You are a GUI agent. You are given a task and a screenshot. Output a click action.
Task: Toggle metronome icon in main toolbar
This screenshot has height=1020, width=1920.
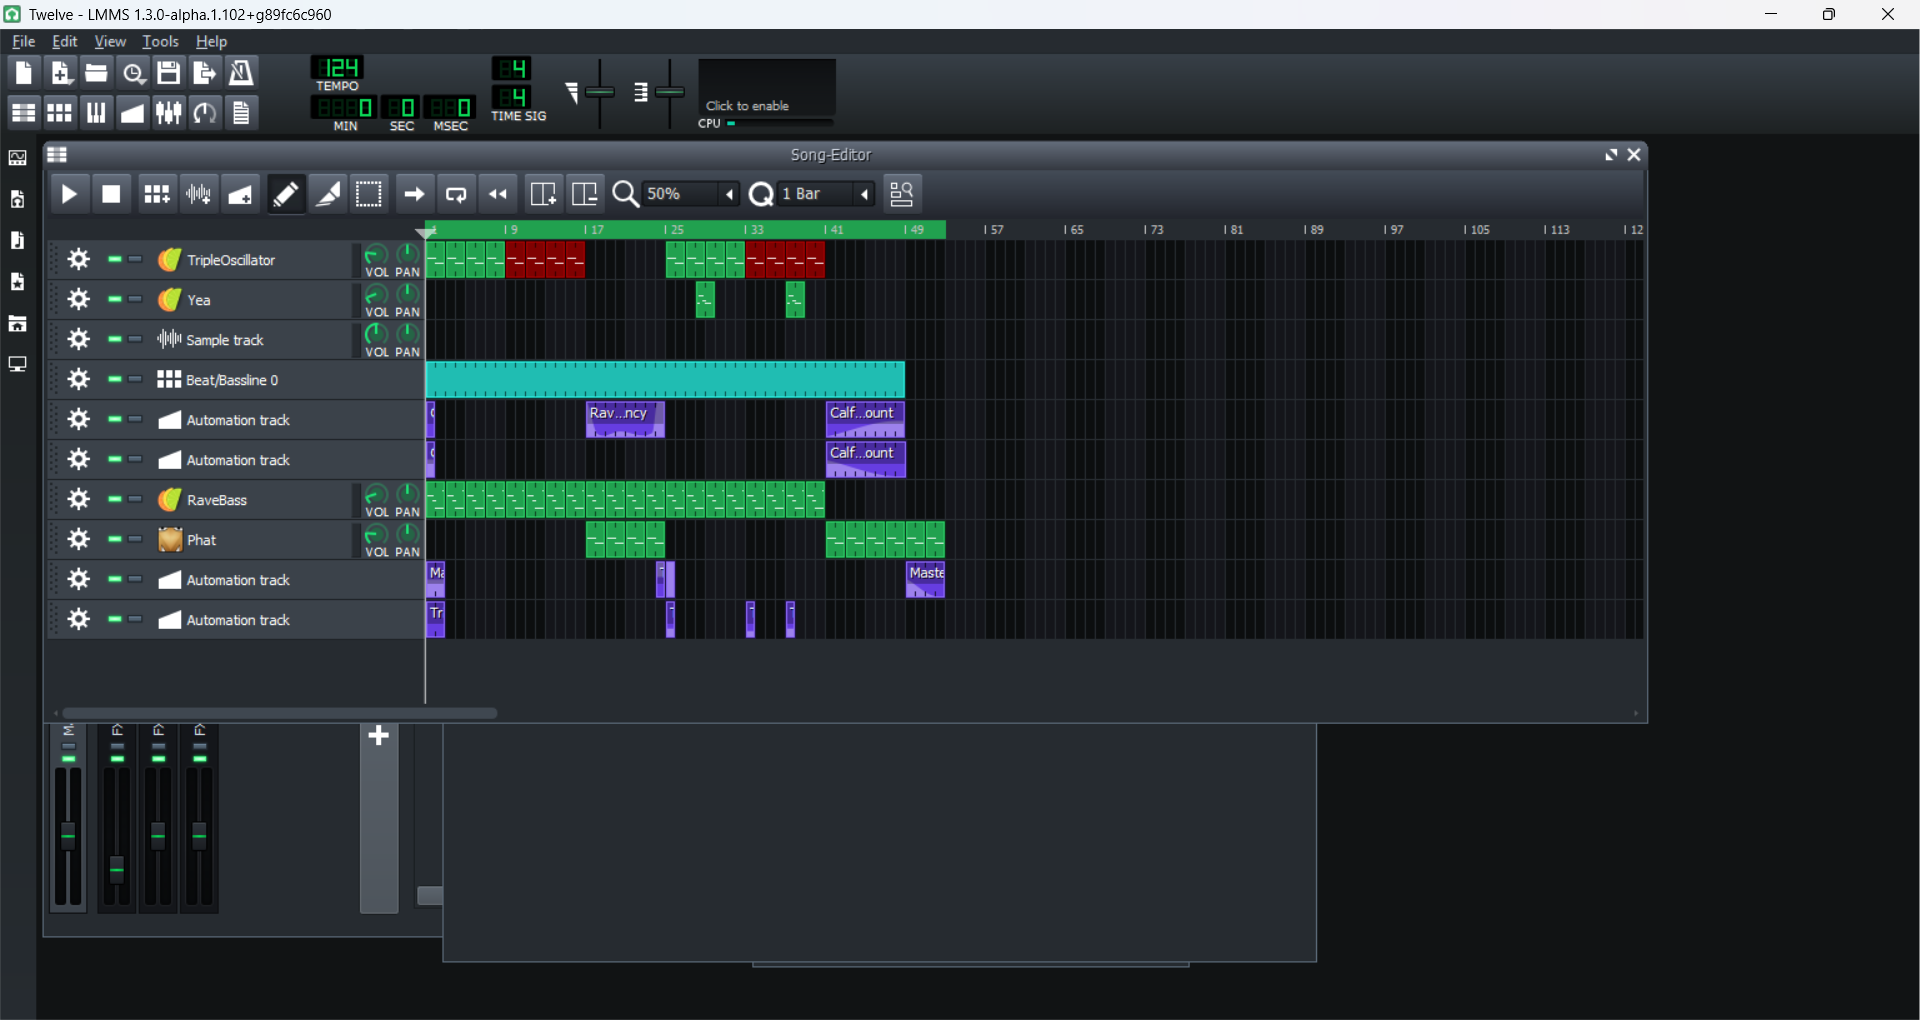click(241, 73)
